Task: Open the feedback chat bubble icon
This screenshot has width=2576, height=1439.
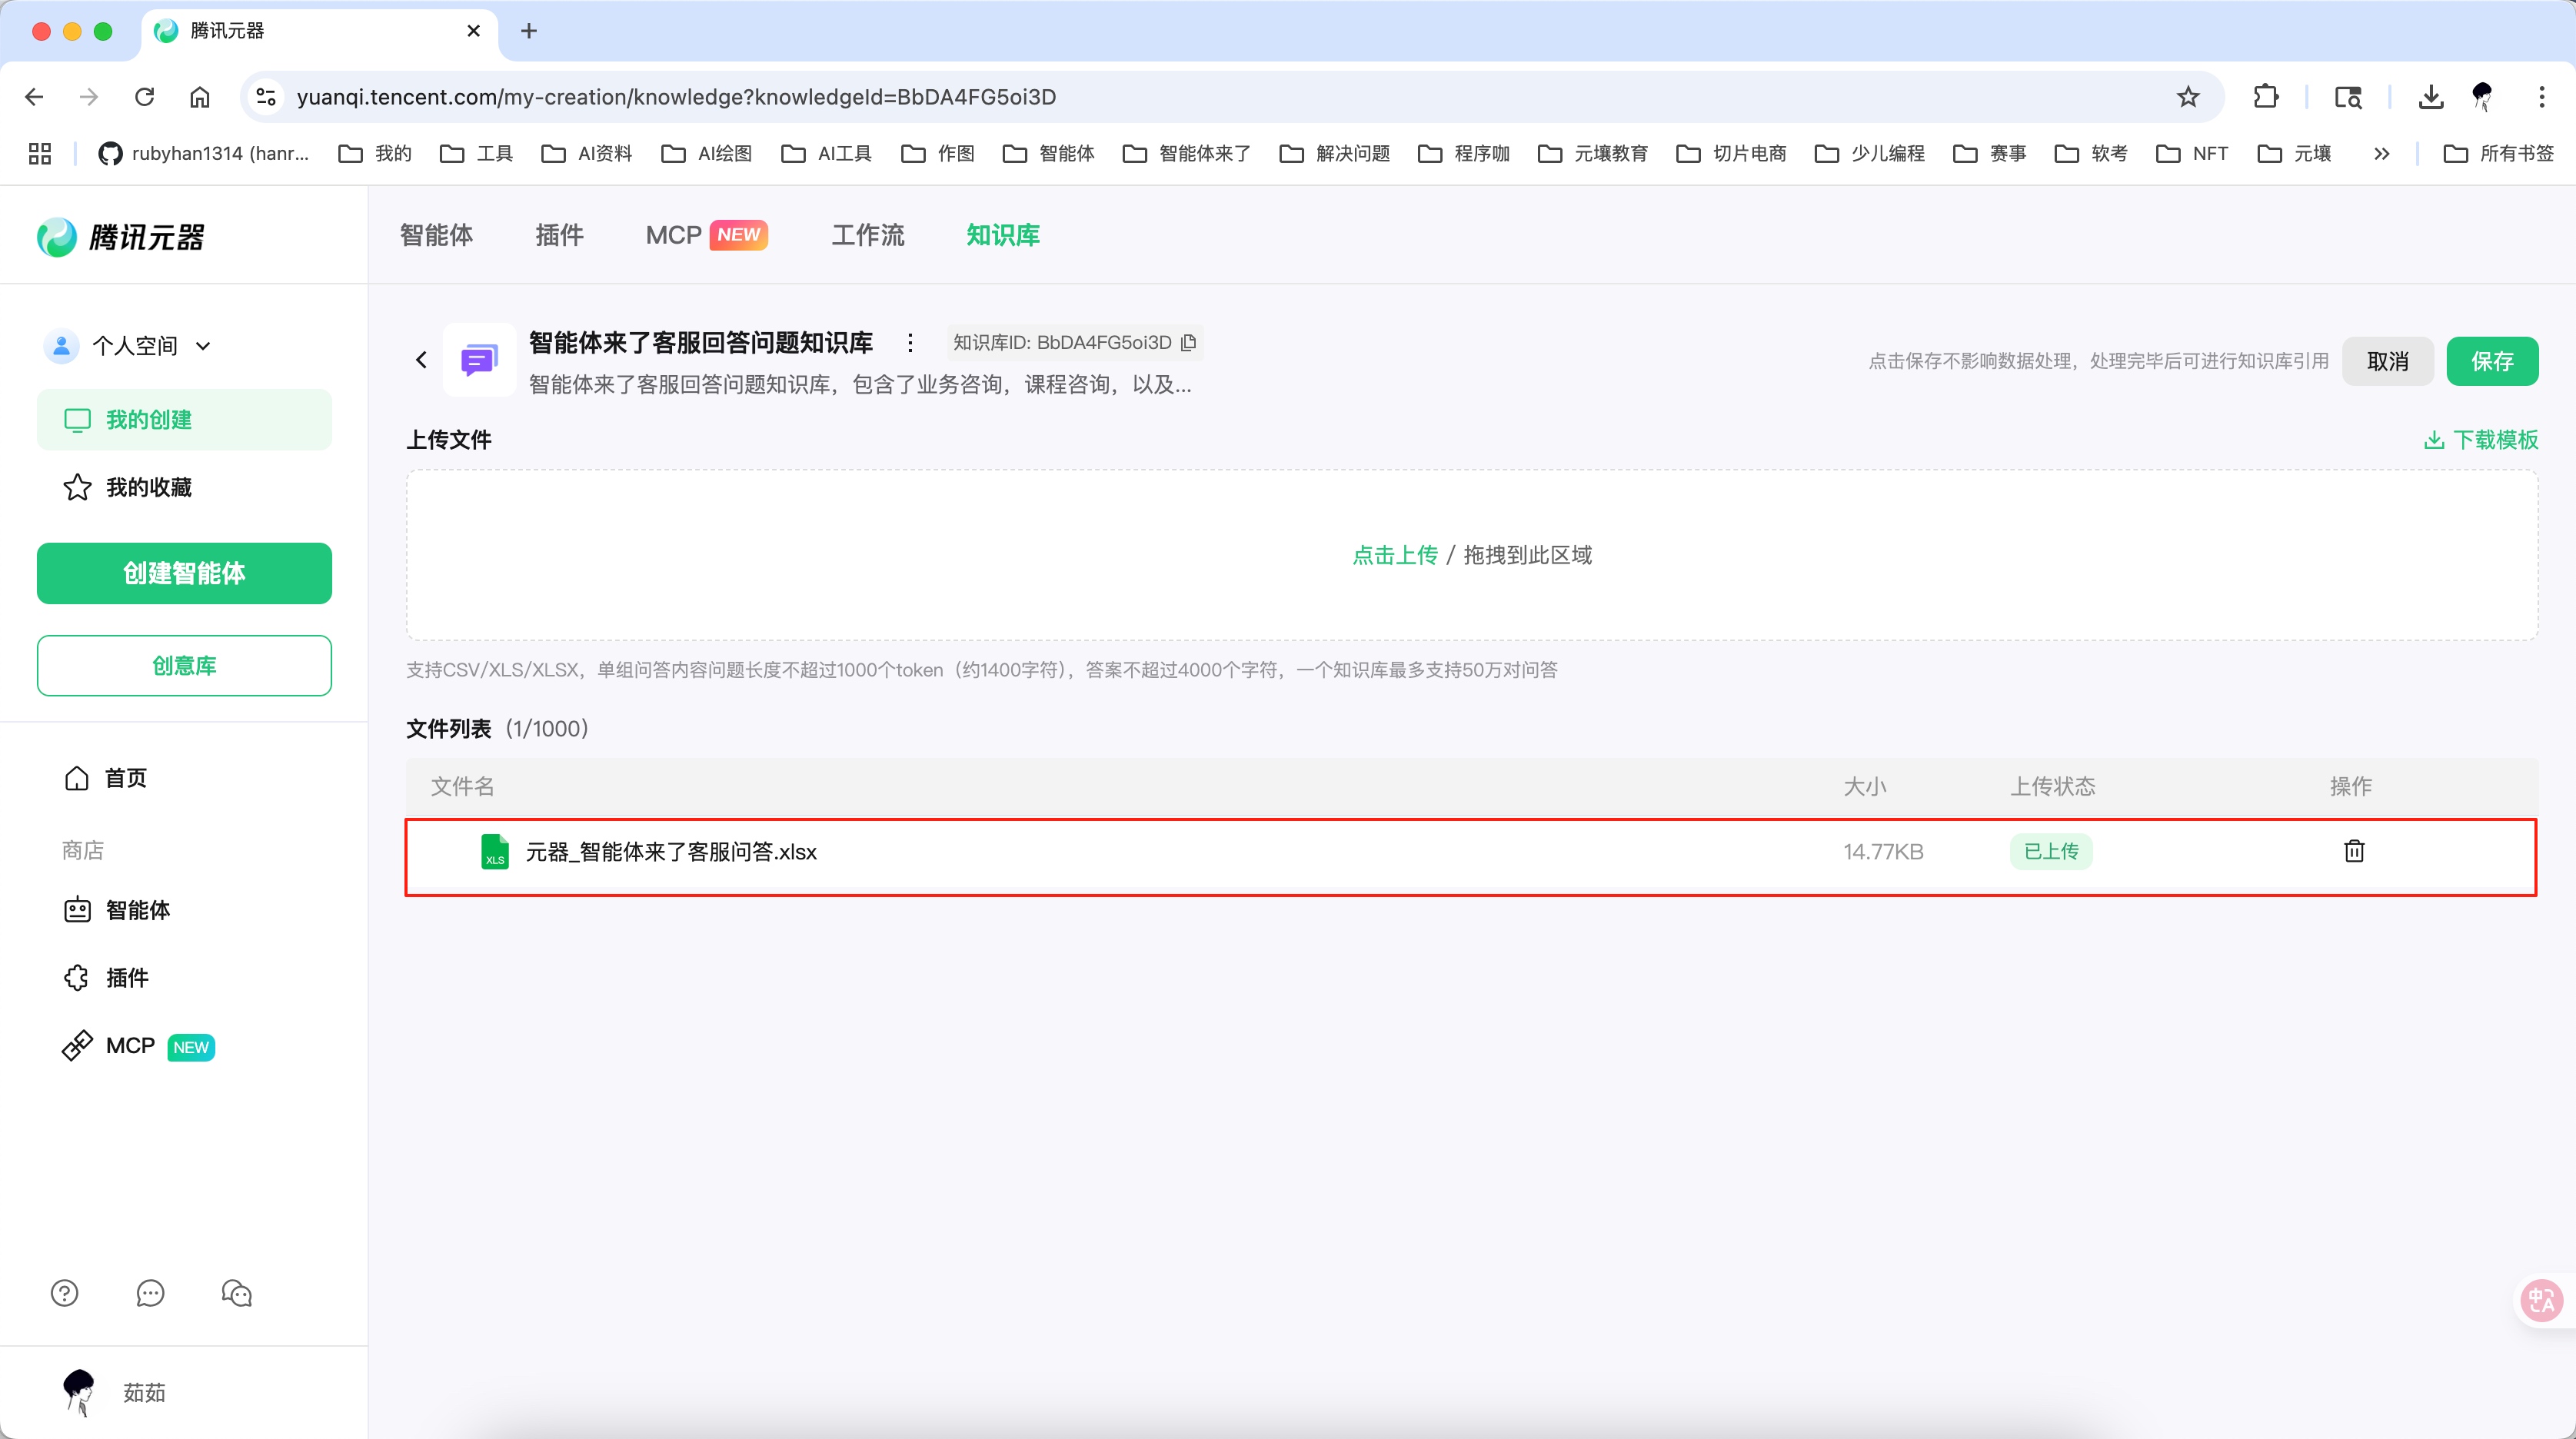Action: coord(150,1293)
